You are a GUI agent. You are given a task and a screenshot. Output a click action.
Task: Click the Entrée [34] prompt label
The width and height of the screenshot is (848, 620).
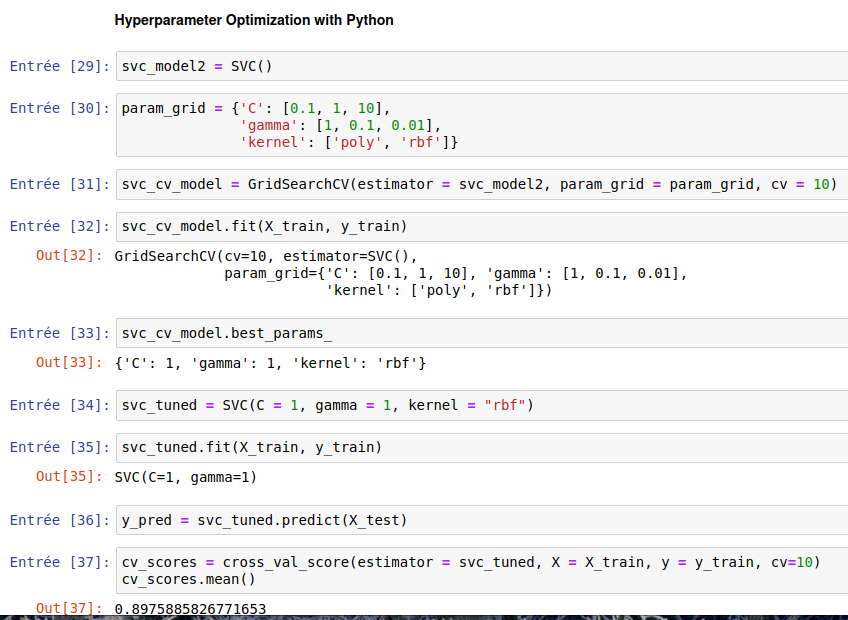(59, 405)
